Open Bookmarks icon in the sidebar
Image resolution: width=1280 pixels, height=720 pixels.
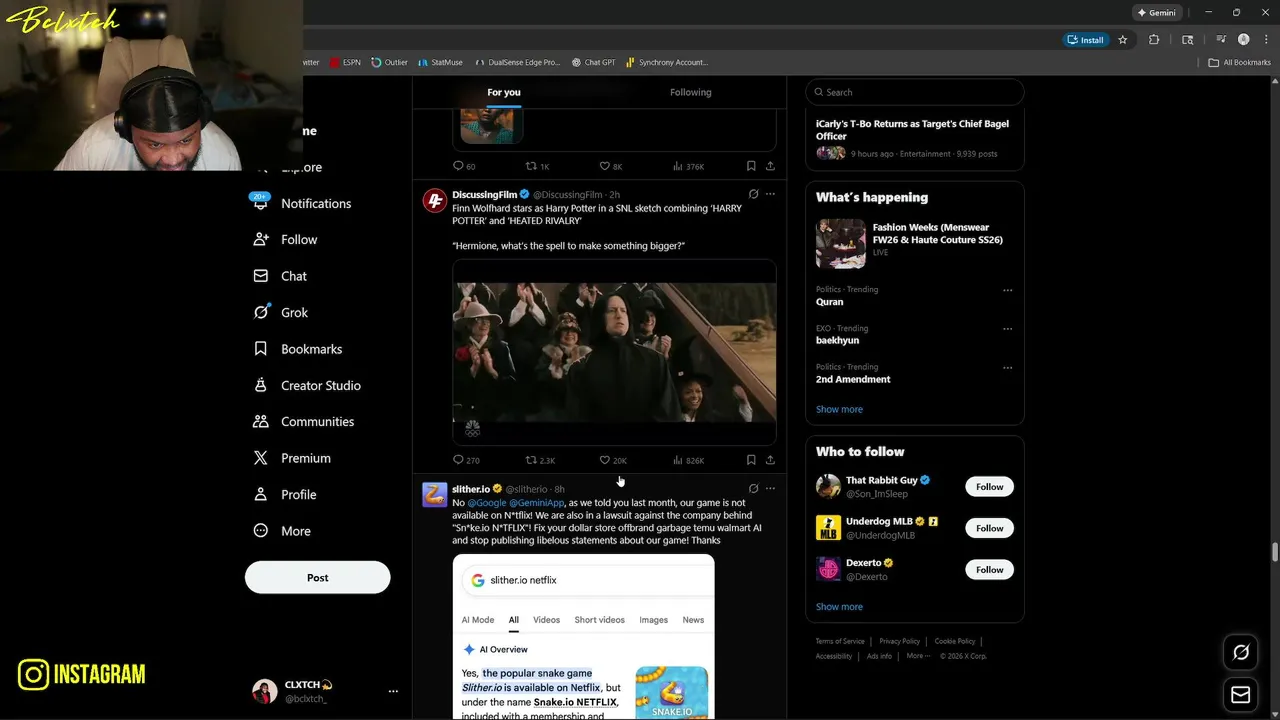[x=261, y=349]
